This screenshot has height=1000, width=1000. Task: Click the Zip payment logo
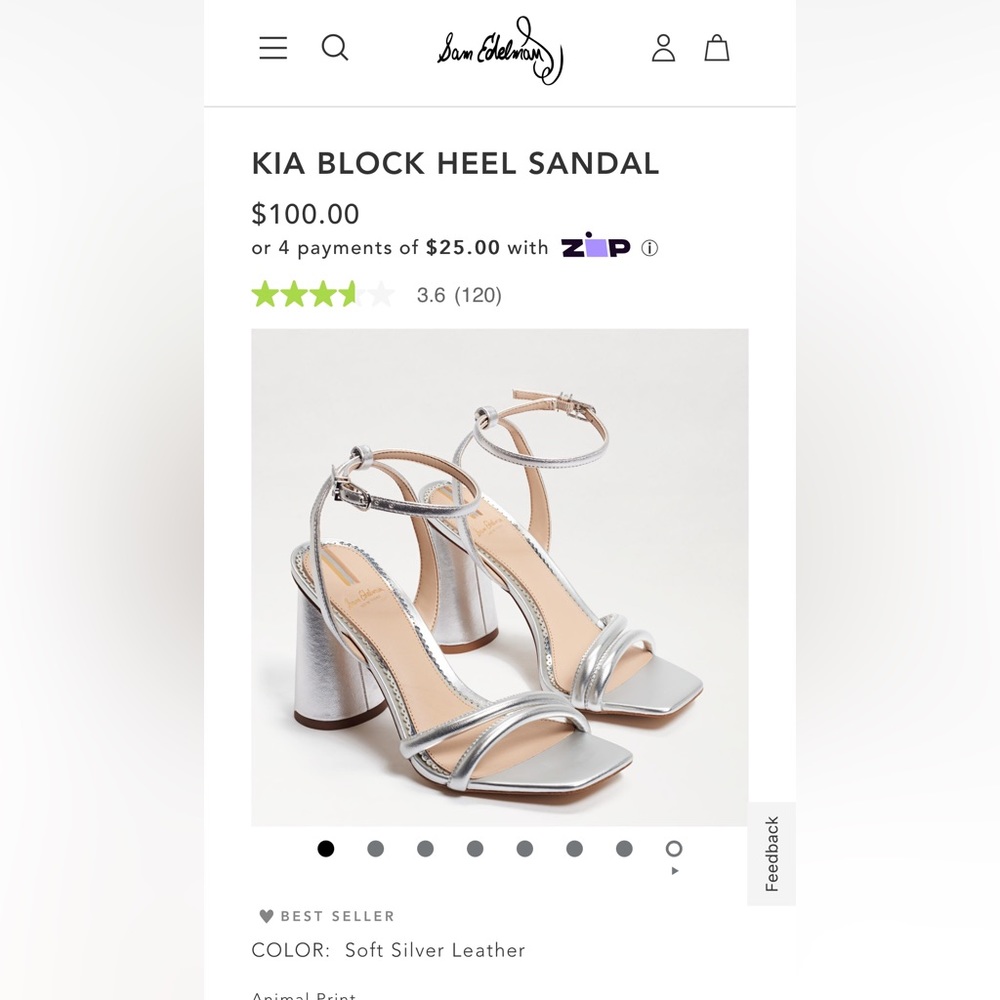(595, 247)
